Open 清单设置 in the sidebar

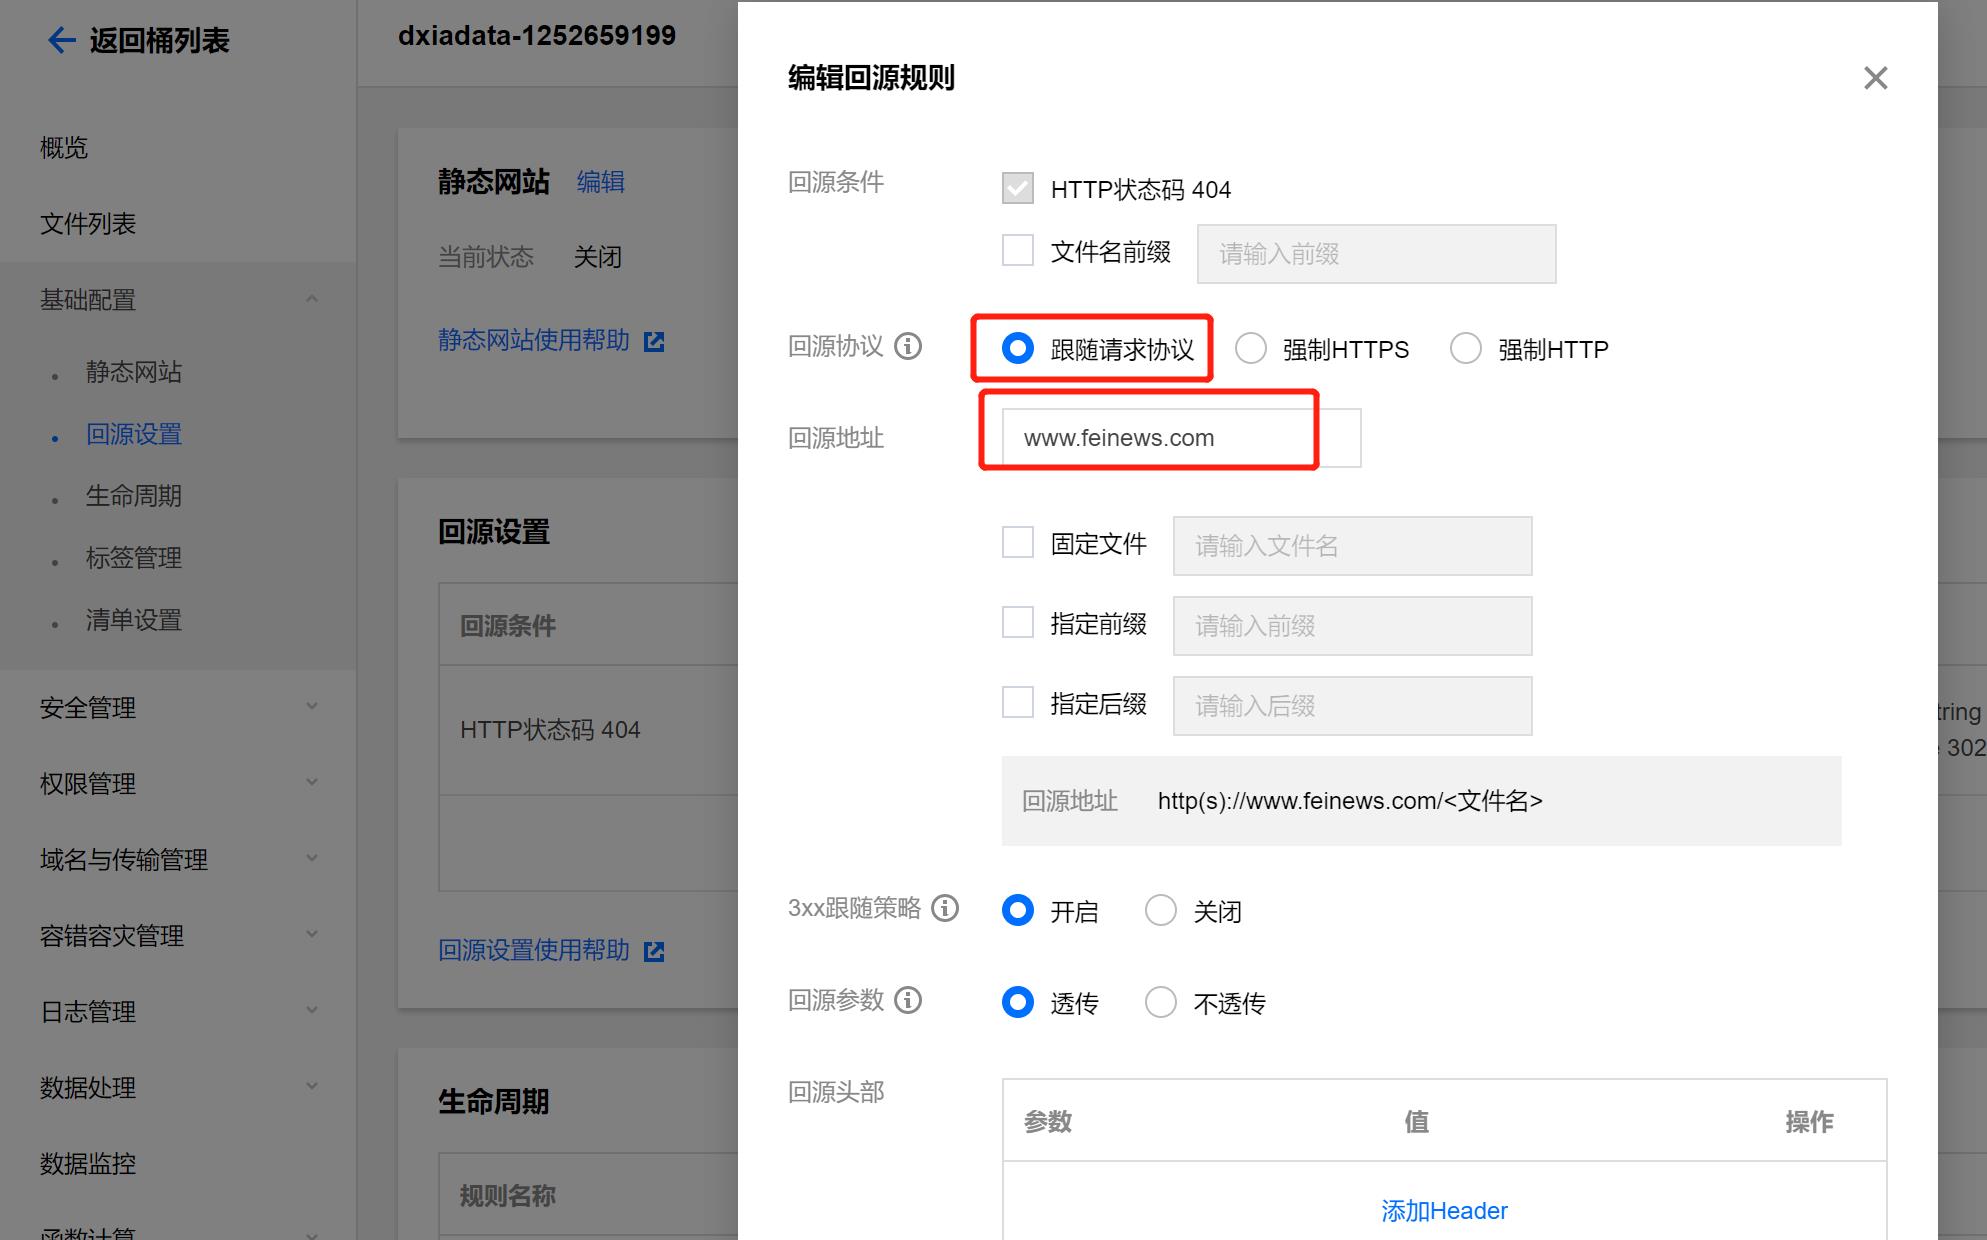pyautogui.click(x=134, y=620)
